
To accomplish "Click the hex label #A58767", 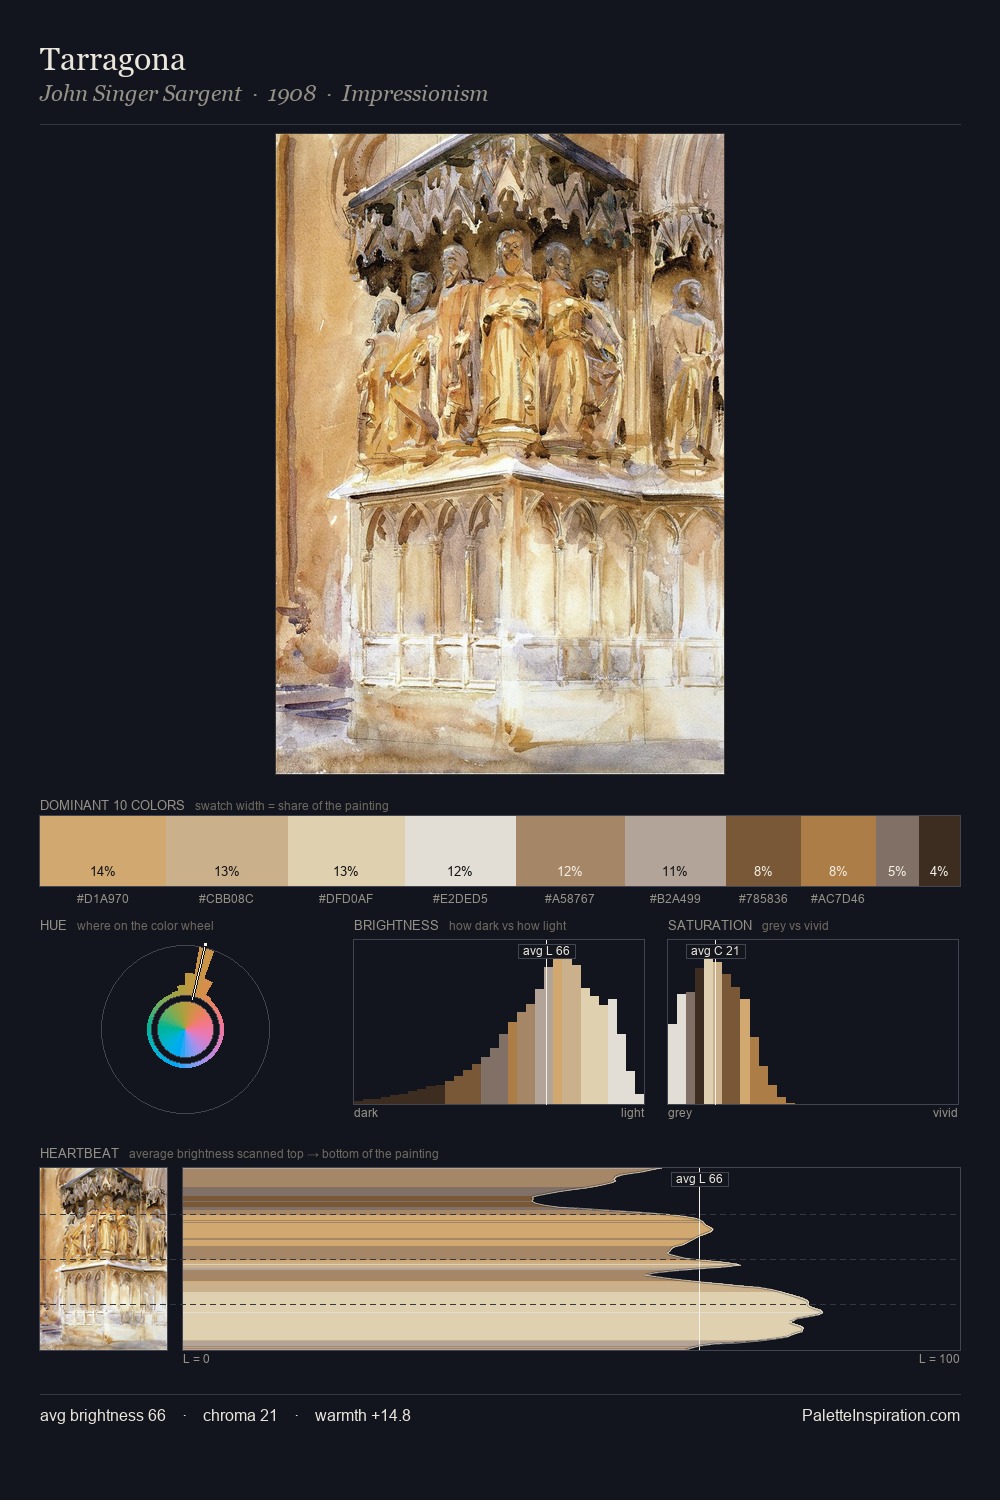I will click(x=570, y=899).
